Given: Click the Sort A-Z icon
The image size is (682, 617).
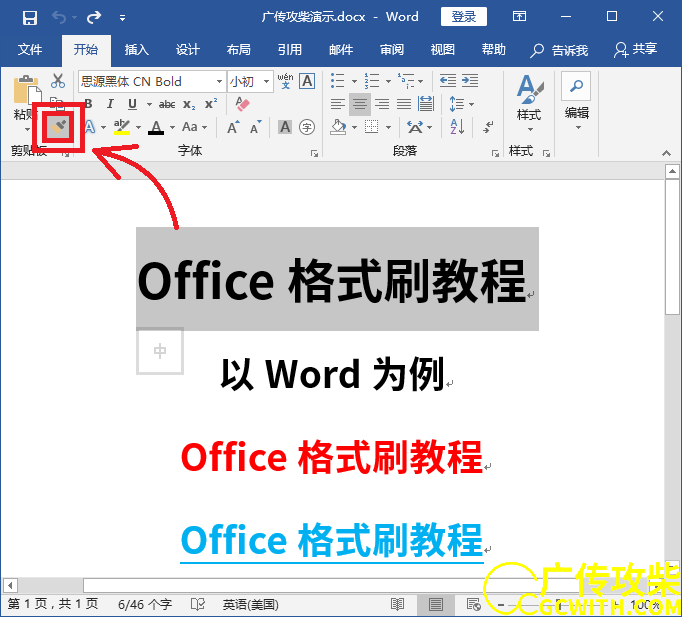Looking at the screenshot, I should 457,127.
